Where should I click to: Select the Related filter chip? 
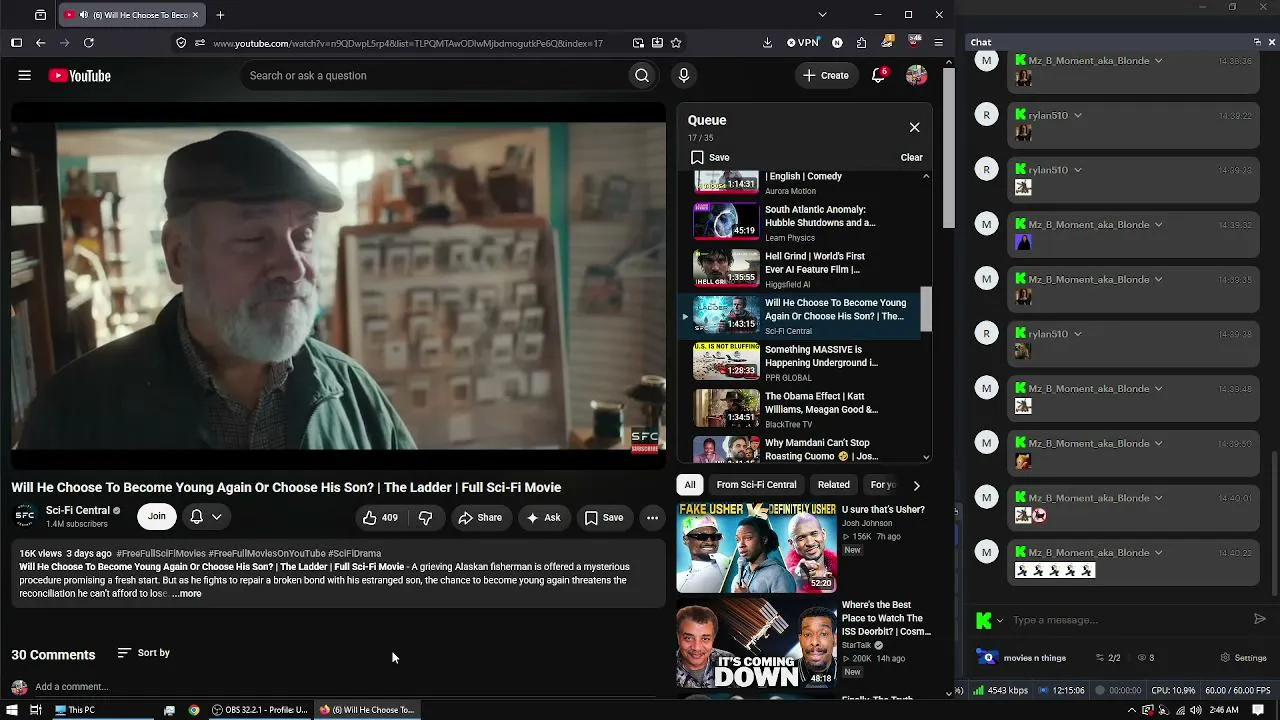834,485
